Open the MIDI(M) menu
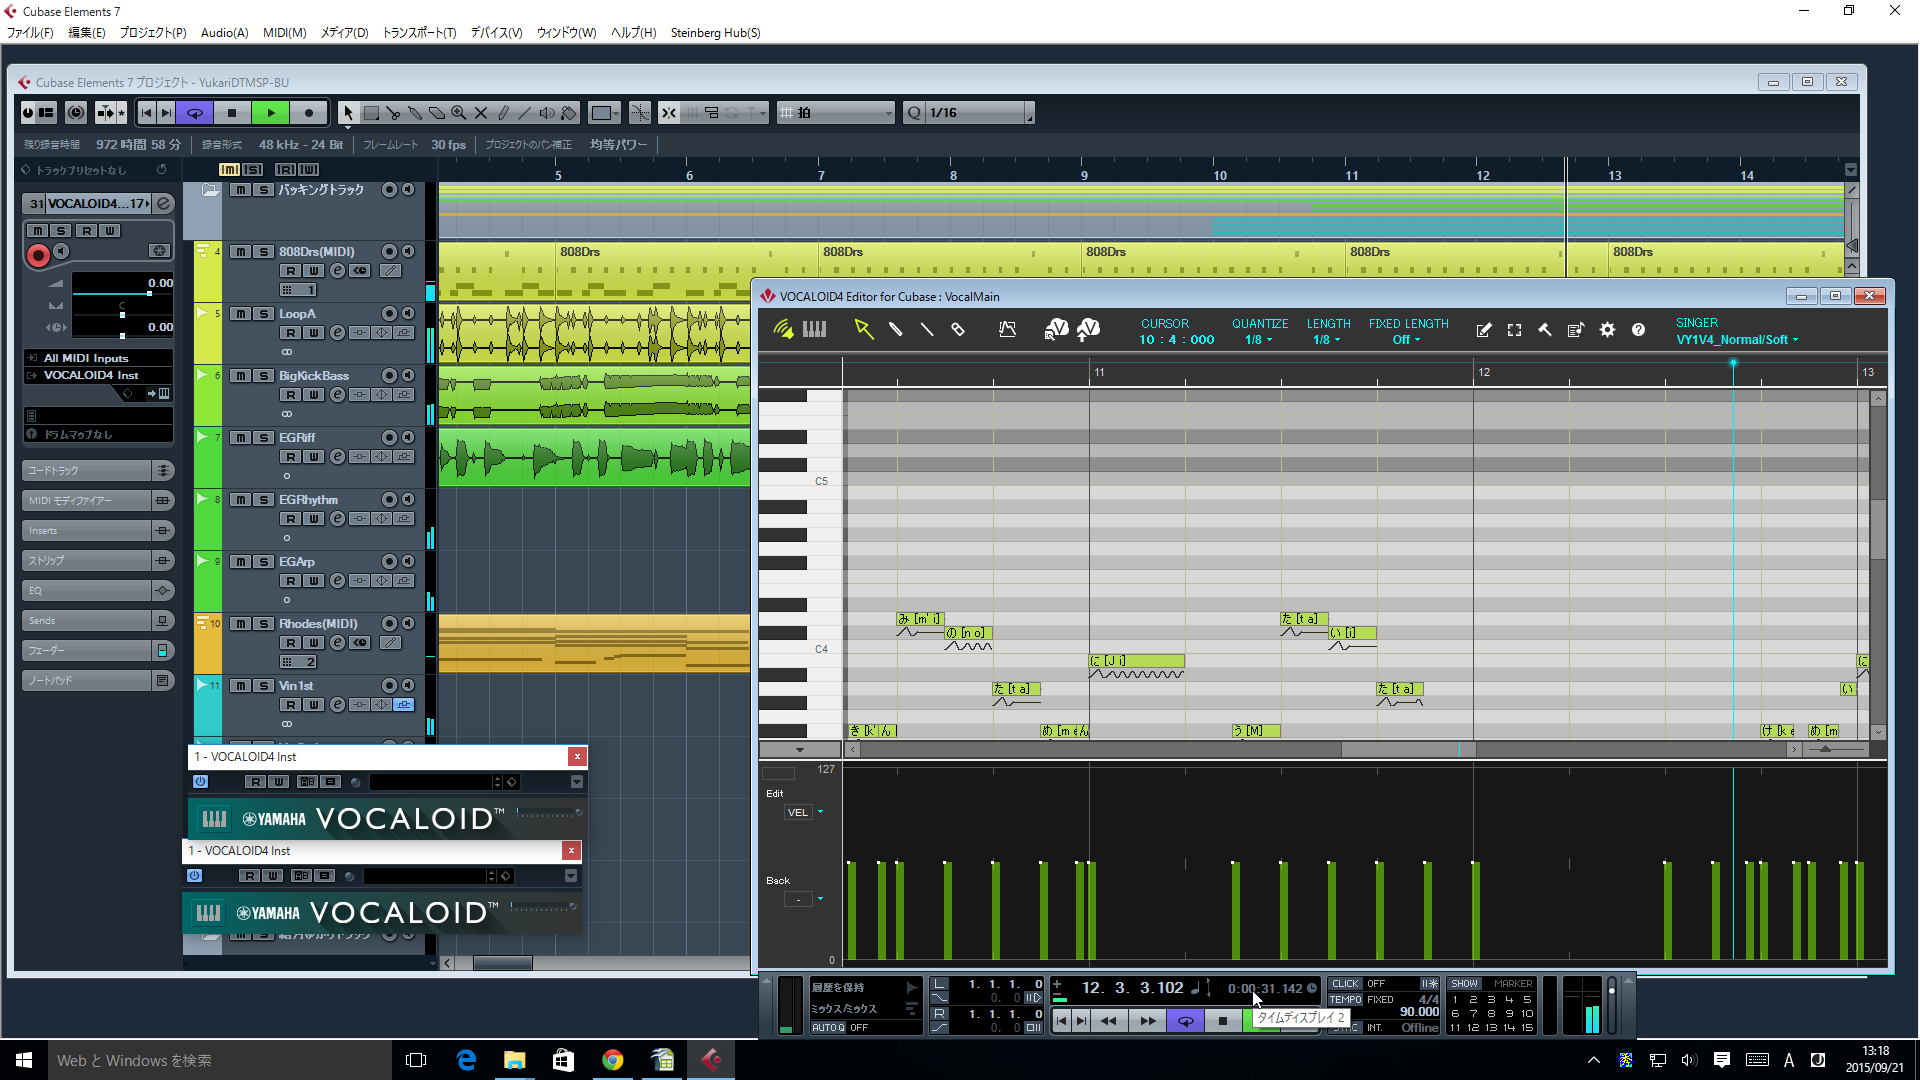Screen dimensions: 1920x1080 tap(284, 33)
